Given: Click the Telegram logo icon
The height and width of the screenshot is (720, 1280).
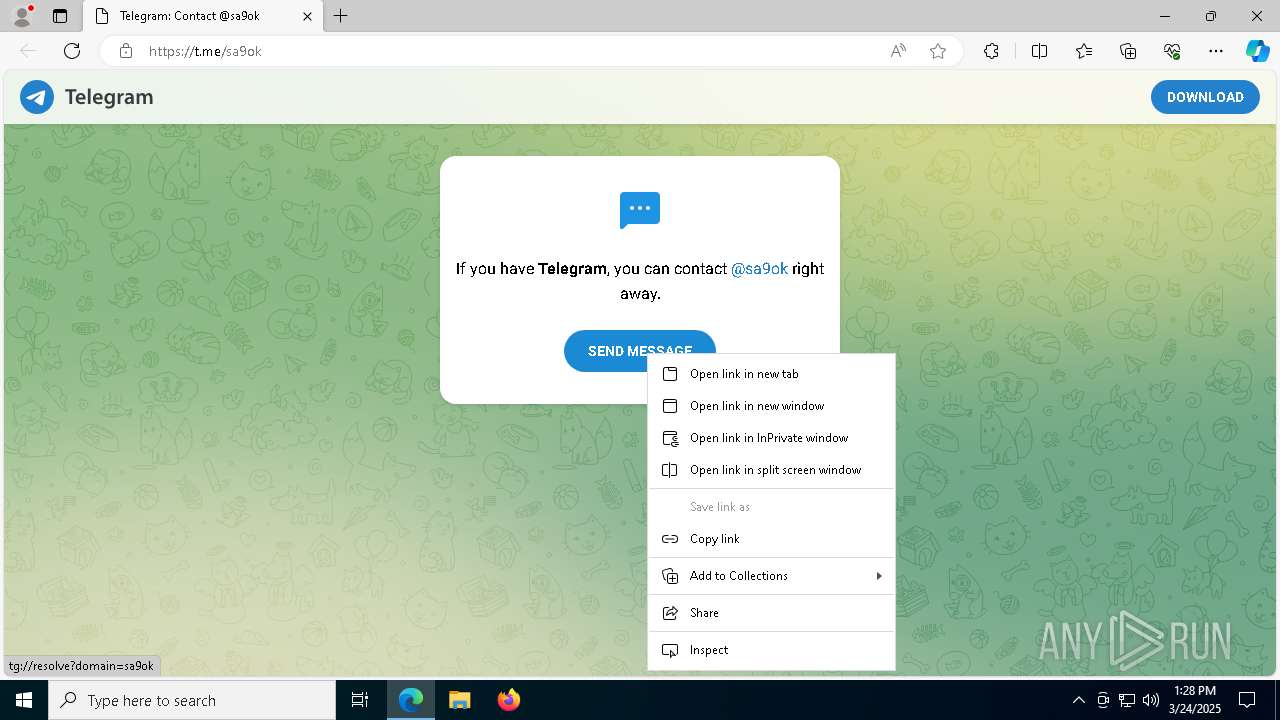Looking at the screenshot, I should [x=37, y=97].
